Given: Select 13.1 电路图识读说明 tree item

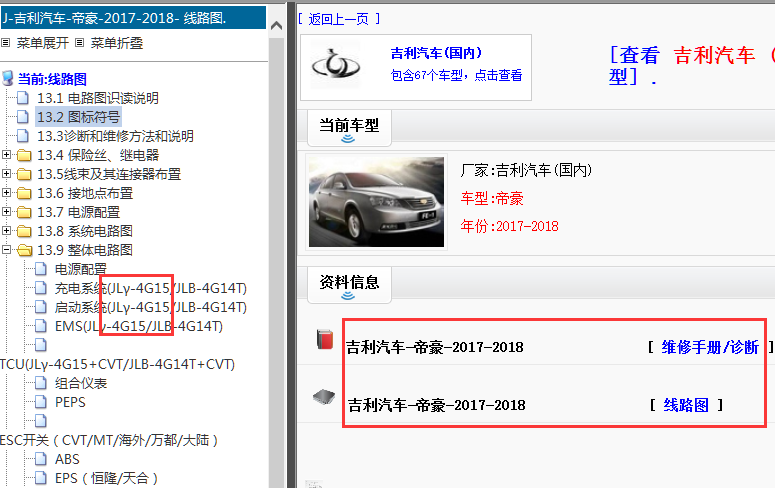Looking at the screenshot, I should coord(98,98).
